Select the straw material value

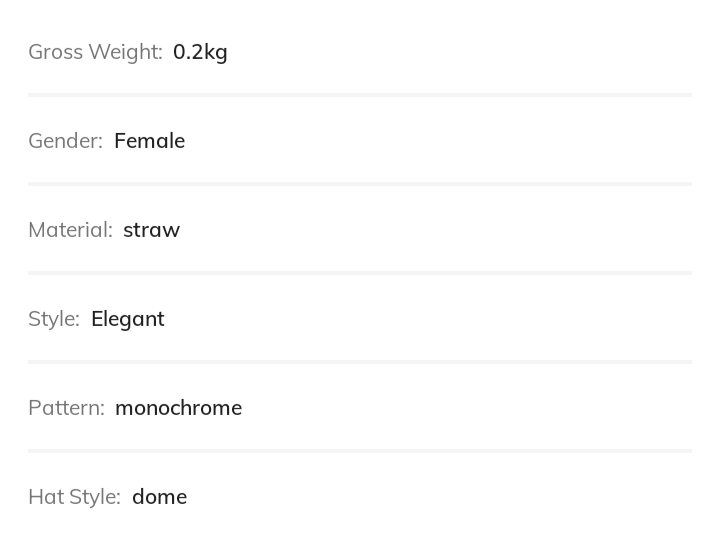[x=151, y=230]
